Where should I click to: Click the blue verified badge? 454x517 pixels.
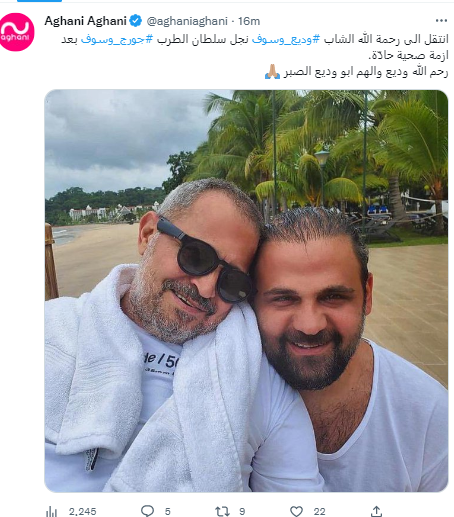pos(135,21)
